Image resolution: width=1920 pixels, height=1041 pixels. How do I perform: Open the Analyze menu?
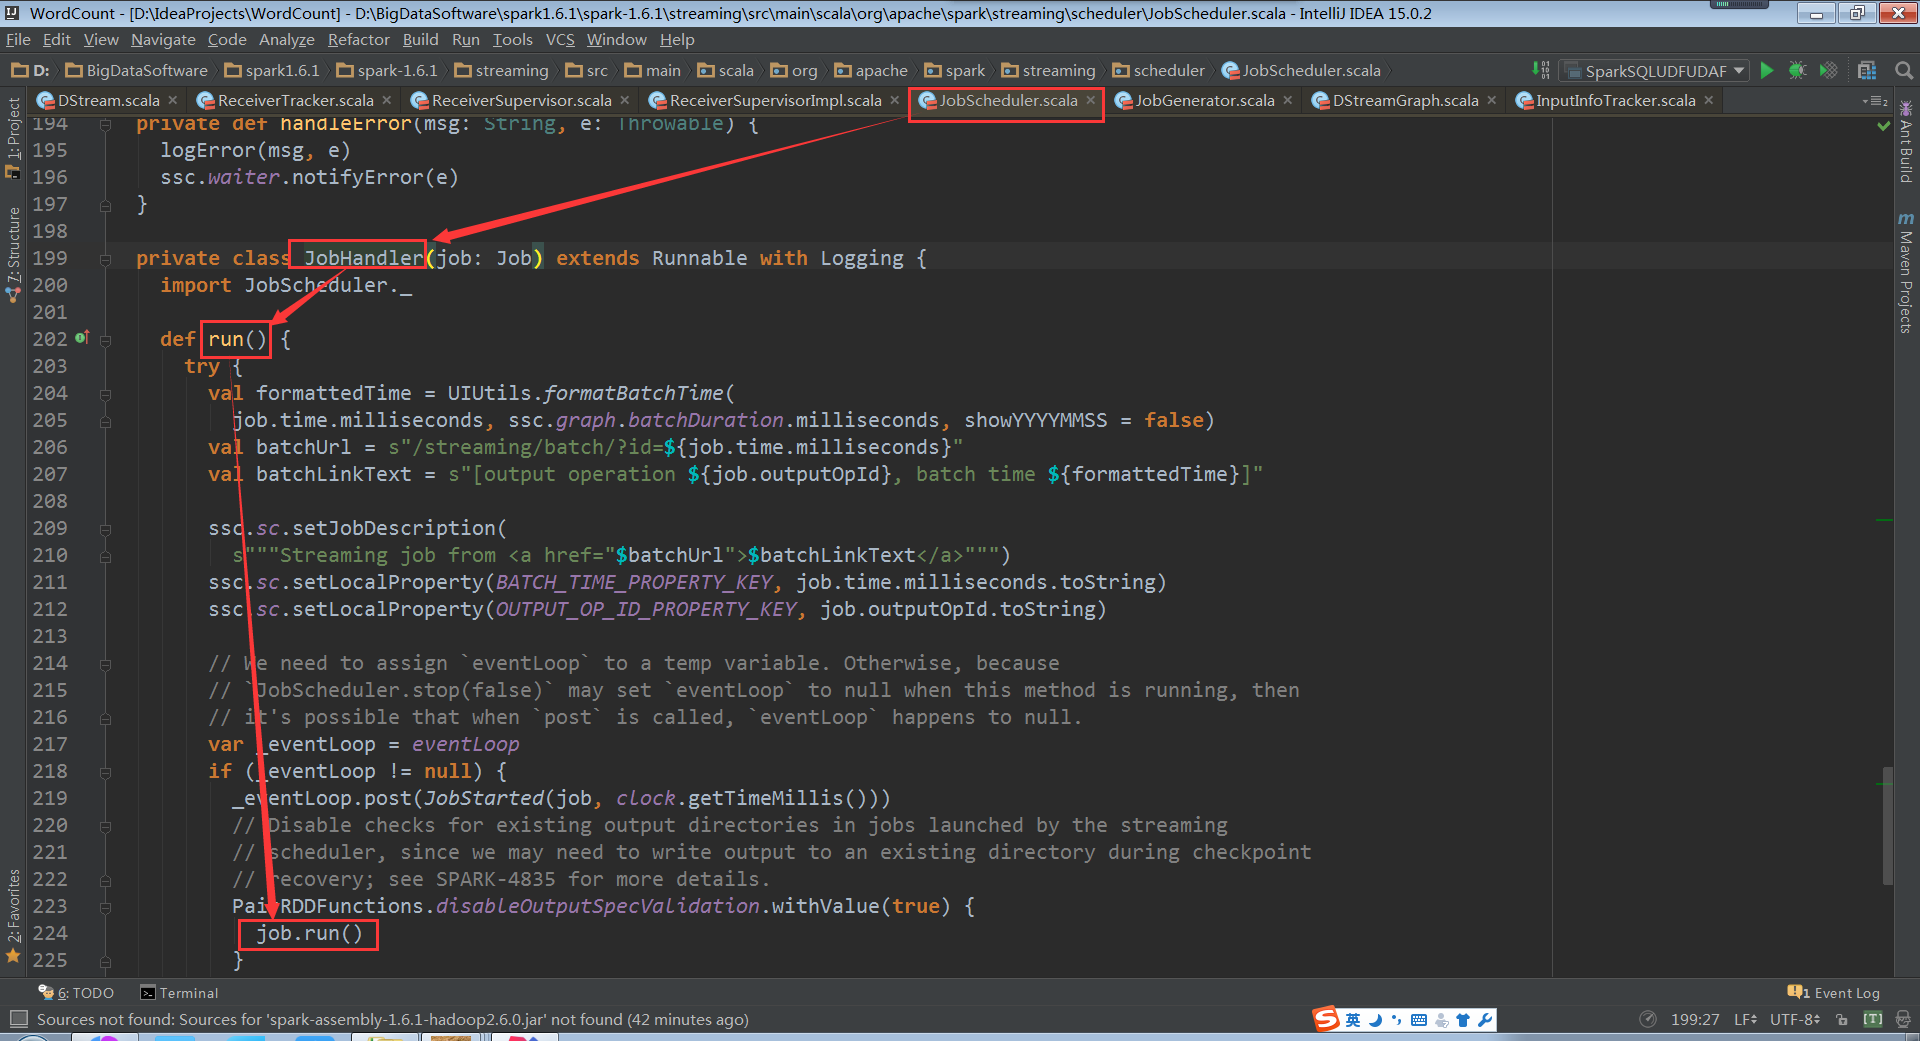[287, 40]
